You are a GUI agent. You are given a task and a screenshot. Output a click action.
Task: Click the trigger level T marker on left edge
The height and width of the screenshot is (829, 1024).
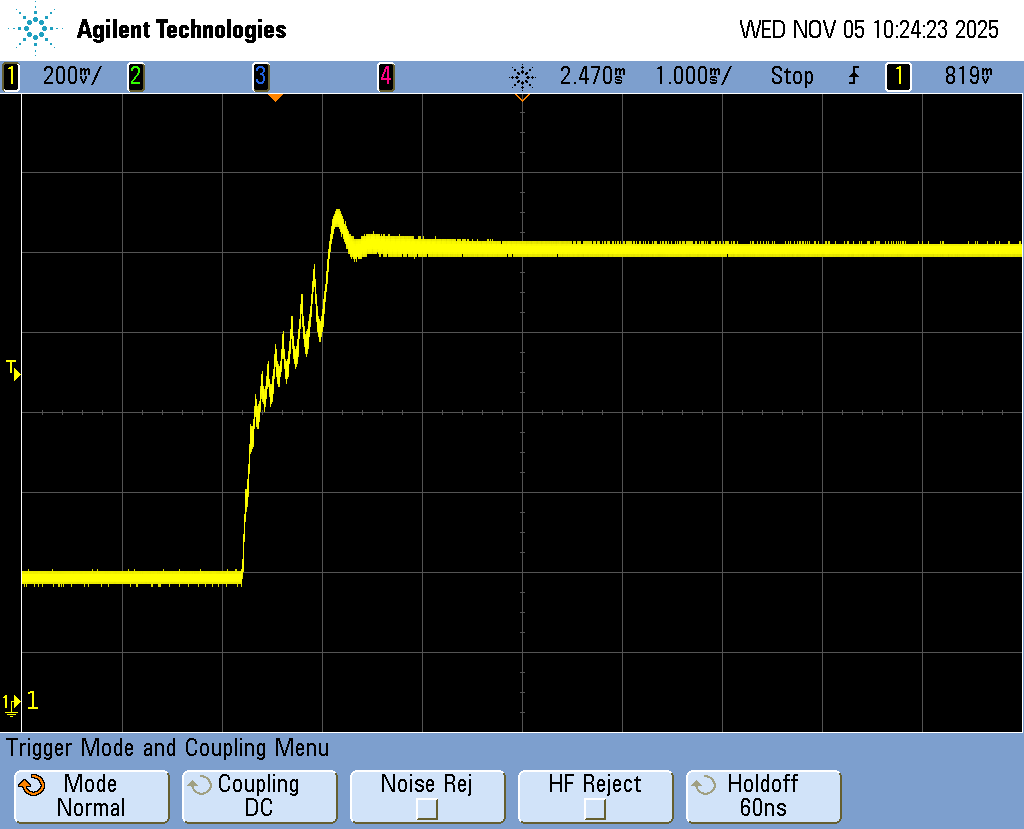point(13,370)
